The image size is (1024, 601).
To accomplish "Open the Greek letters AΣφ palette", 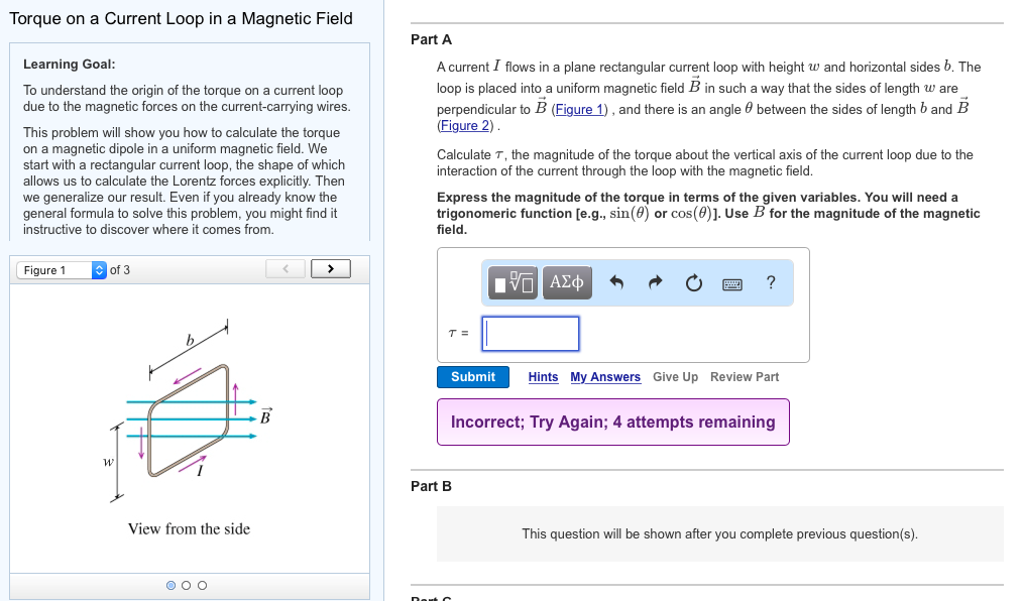I will 567,283.
